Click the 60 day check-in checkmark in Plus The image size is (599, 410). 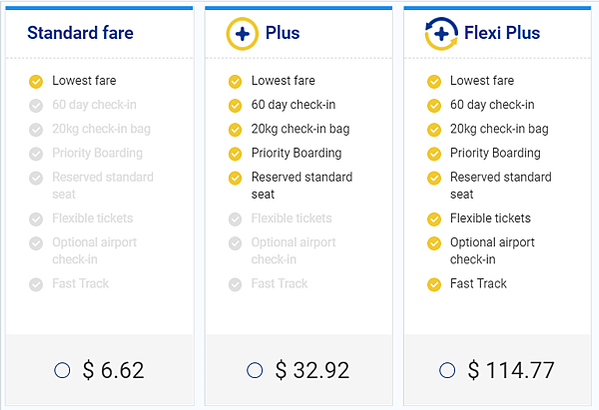click(x=235, y=105)
